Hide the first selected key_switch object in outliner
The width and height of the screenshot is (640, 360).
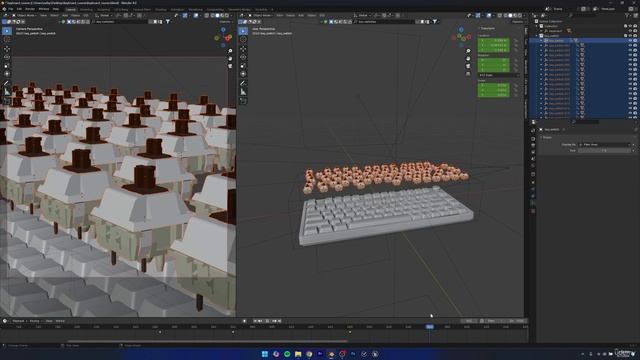tap(630, 40)
